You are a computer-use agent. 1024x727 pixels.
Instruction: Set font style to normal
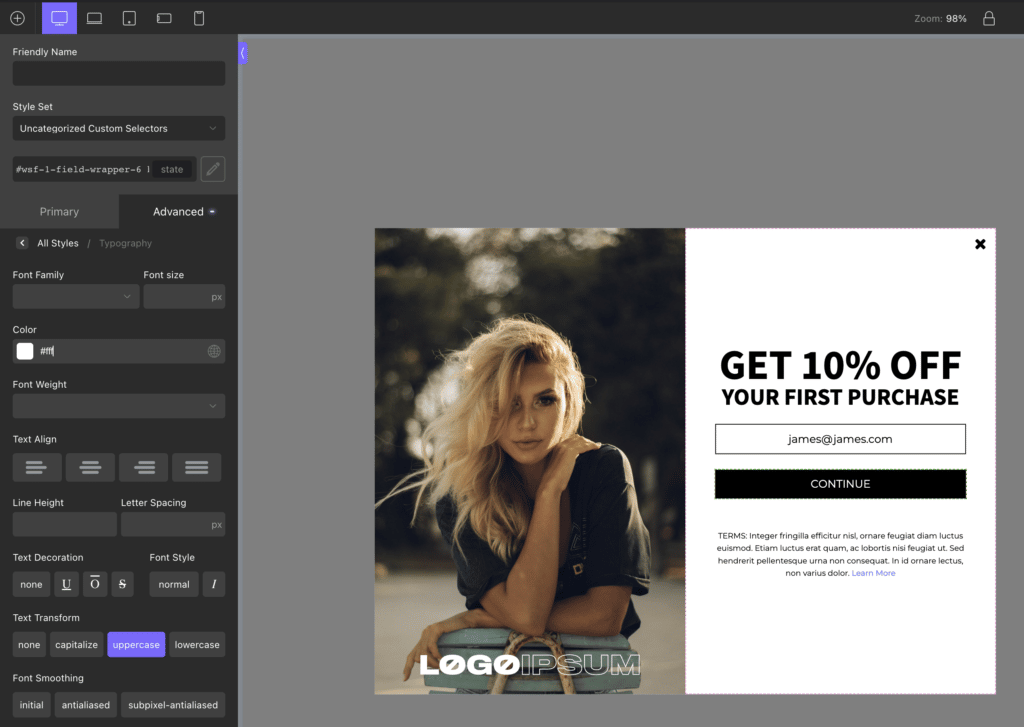[x=174, y=584]
